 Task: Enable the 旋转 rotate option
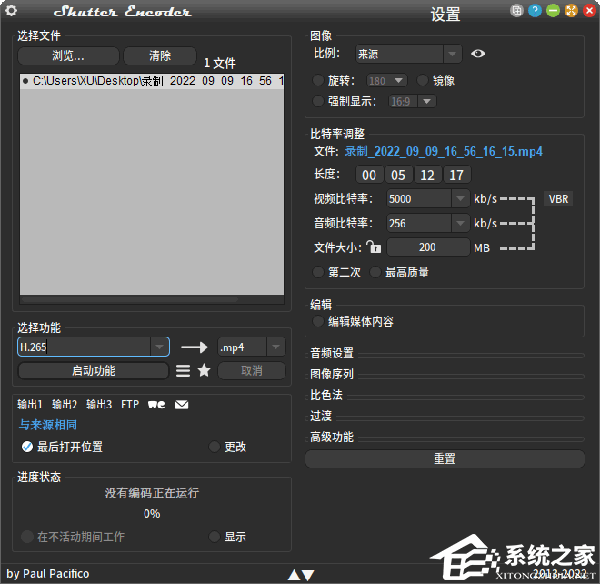[318, 81]
